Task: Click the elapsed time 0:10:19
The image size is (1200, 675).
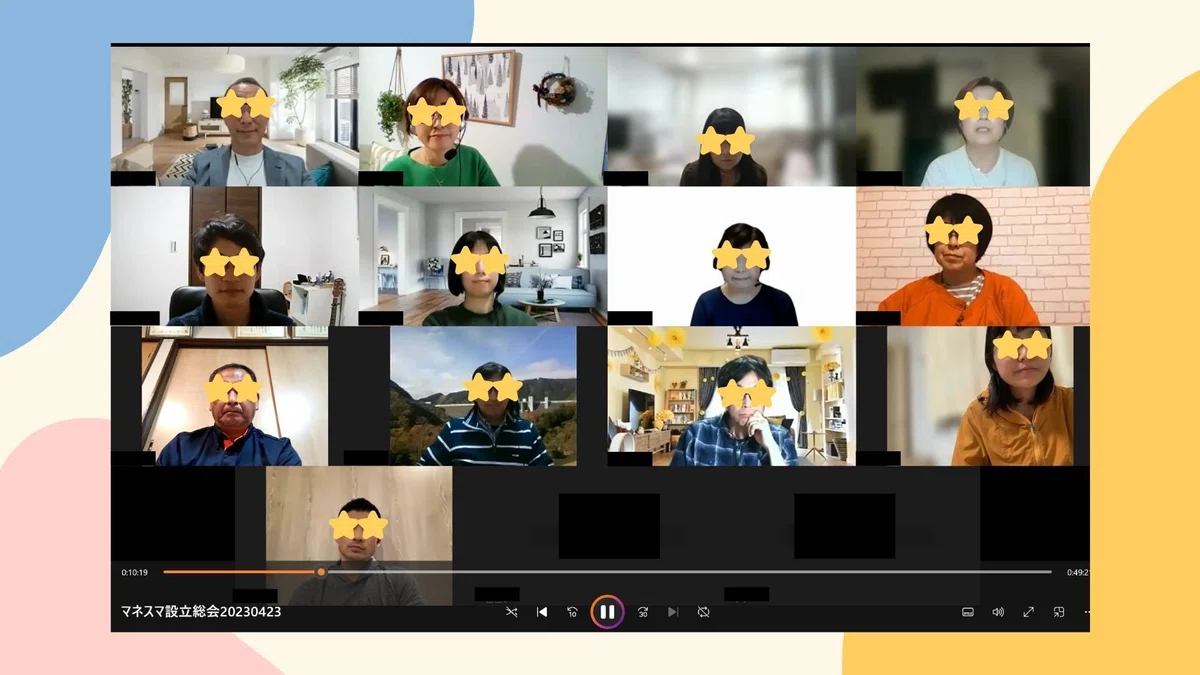Action: [x=135, y=573]
